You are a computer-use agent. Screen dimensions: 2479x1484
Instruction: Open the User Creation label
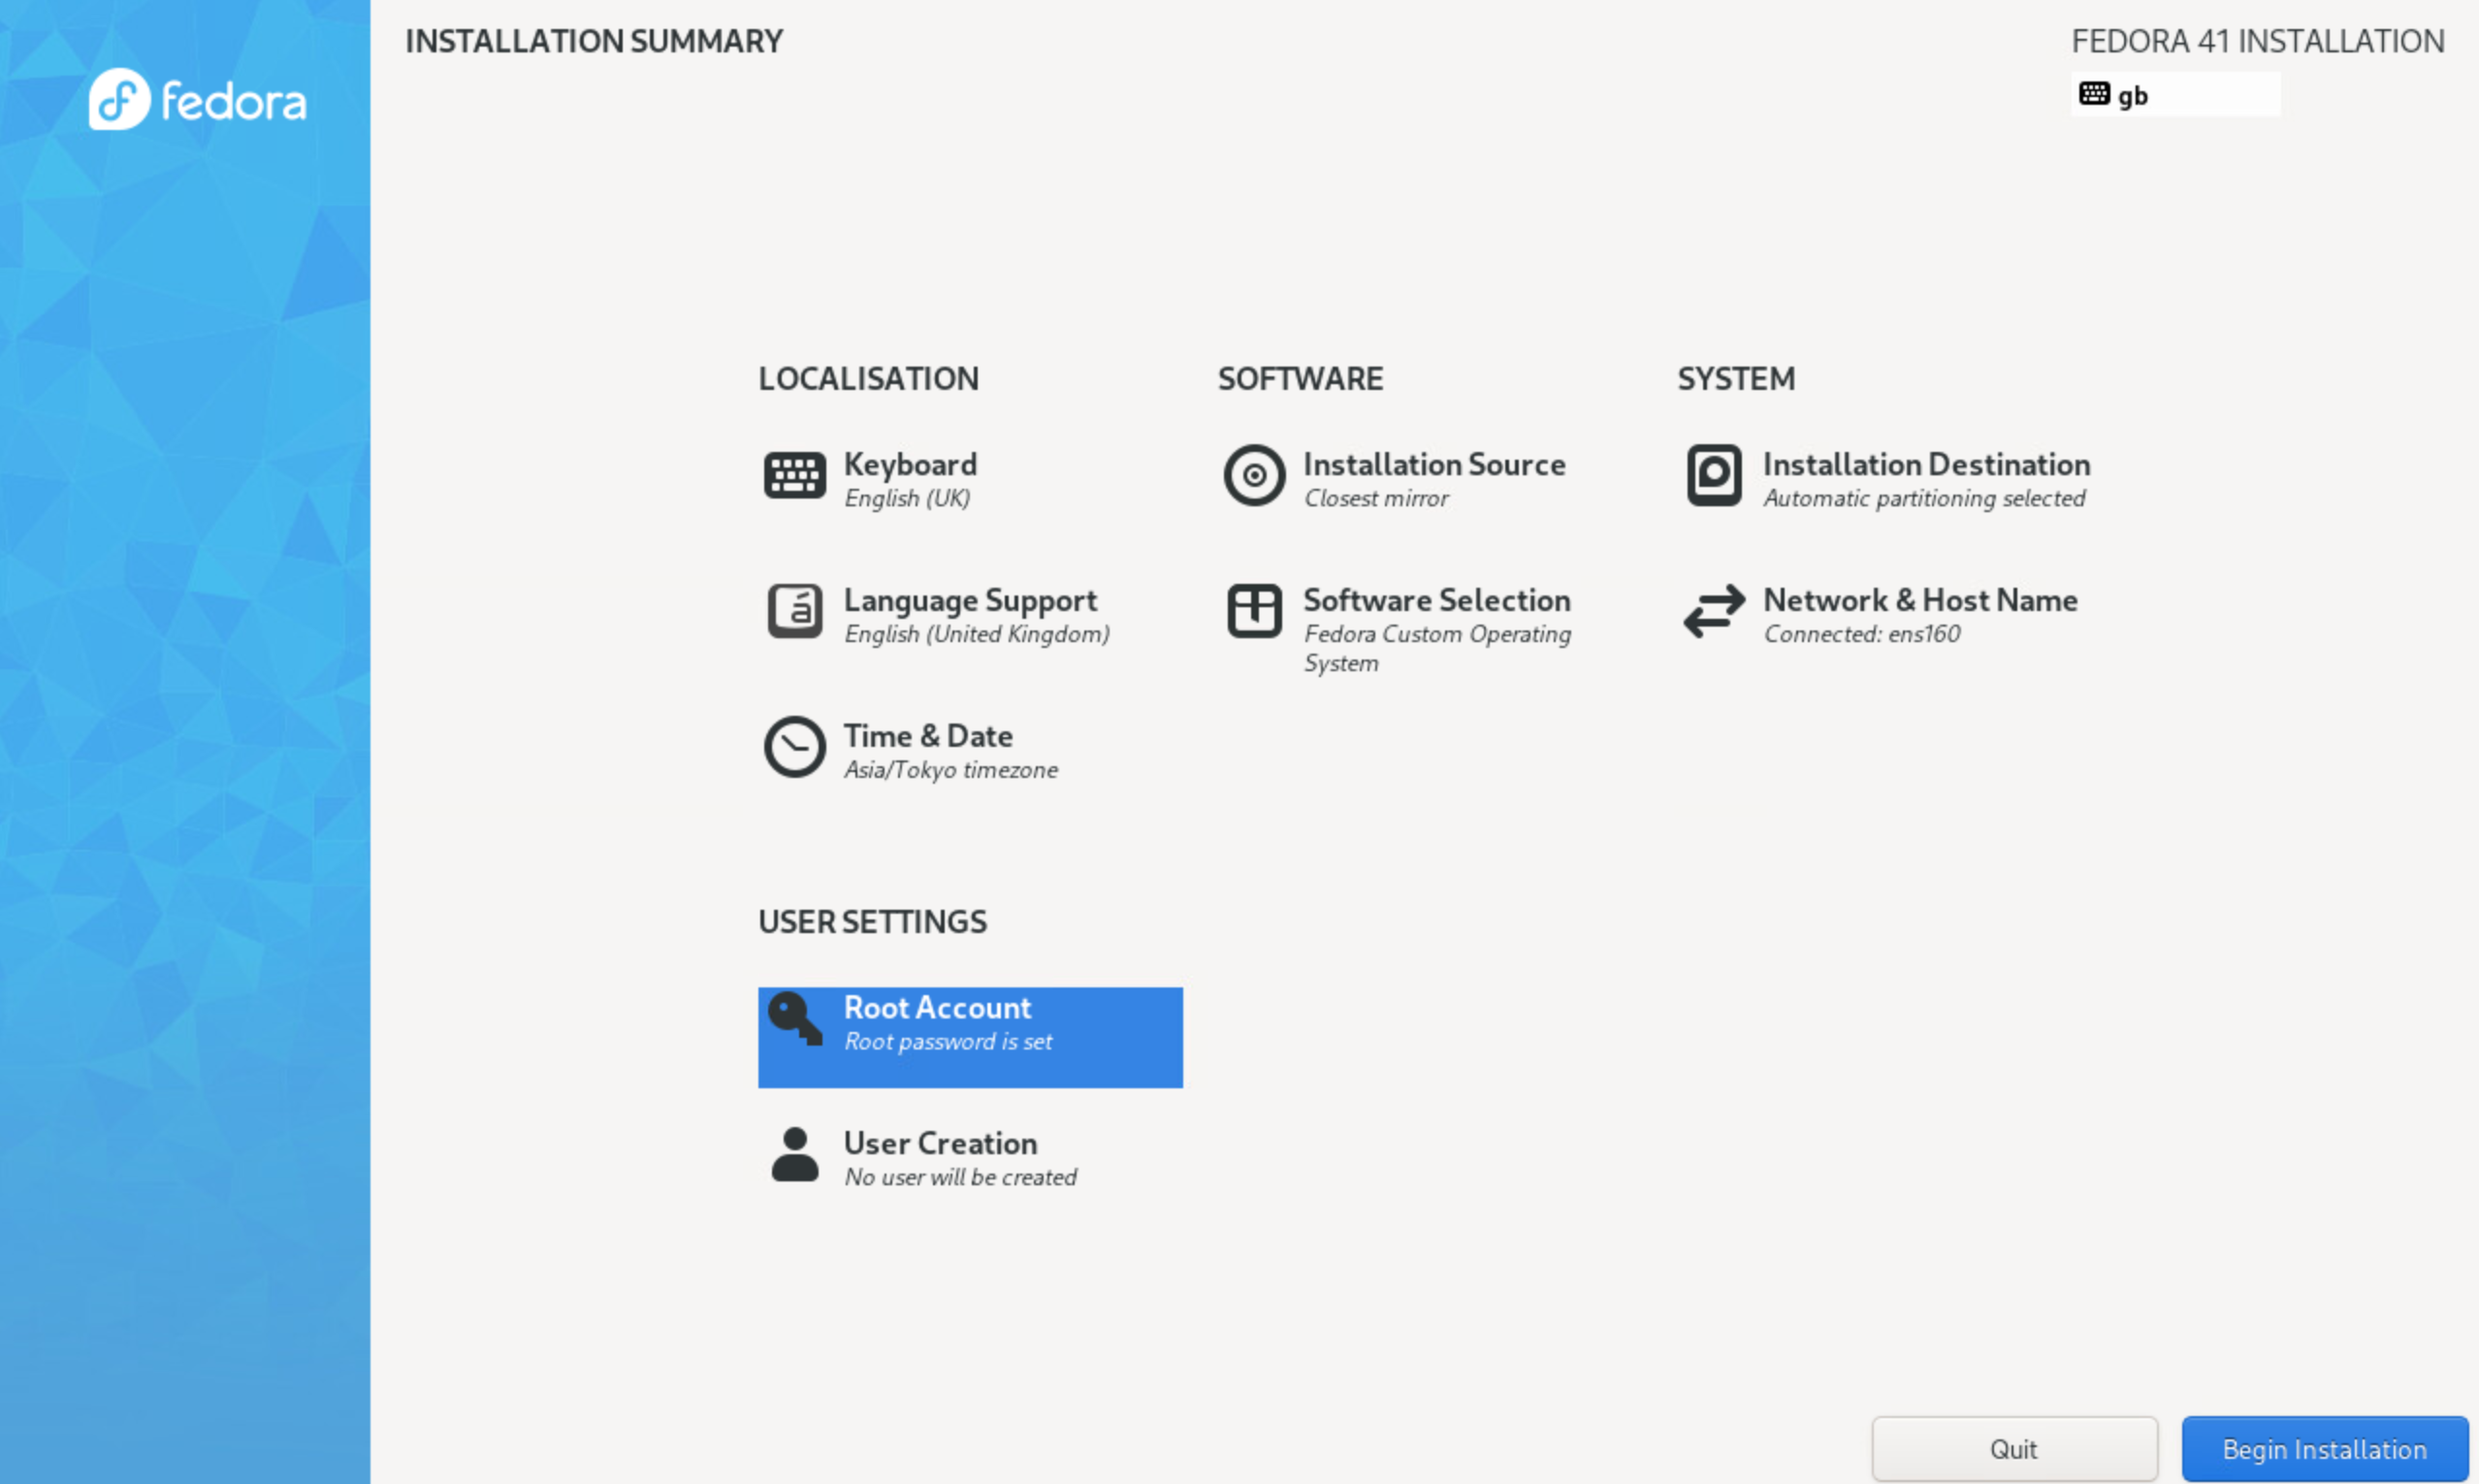tap(940, 1144)
